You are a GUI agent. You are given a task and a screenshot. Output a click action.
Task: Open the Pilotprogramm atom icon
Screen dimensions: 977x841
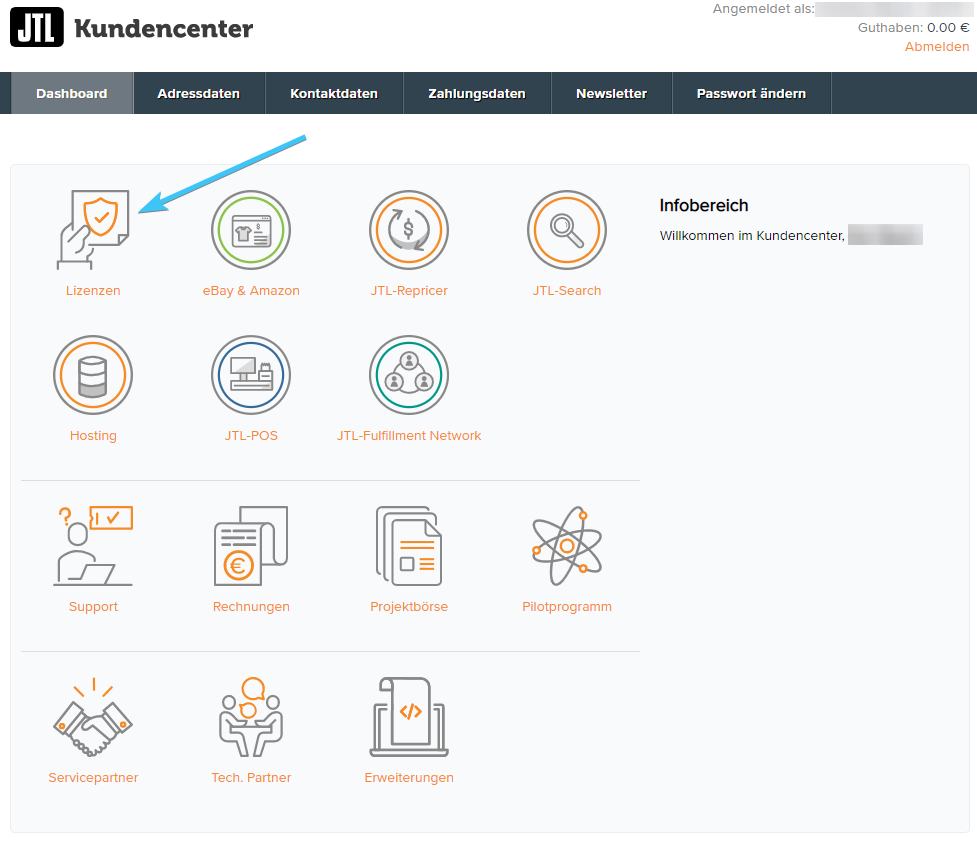(567, 546)
